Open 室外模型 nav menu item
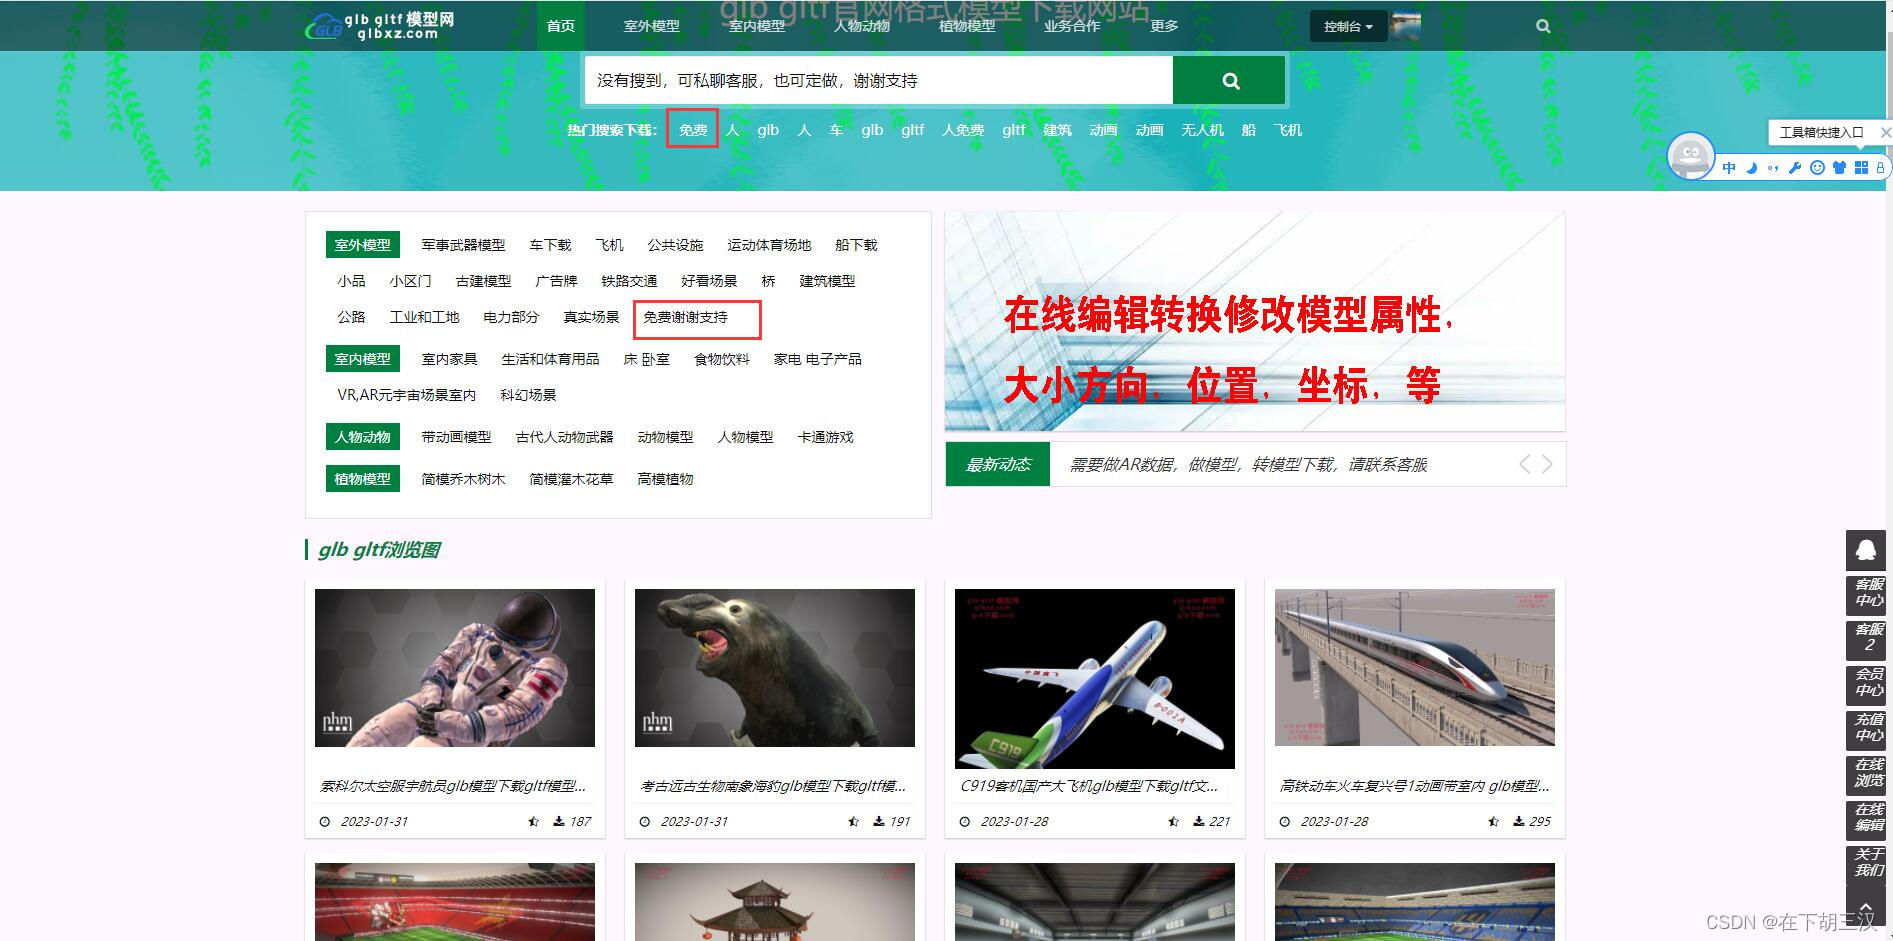This screenshot has width=1893, height=941. (652, 26)
